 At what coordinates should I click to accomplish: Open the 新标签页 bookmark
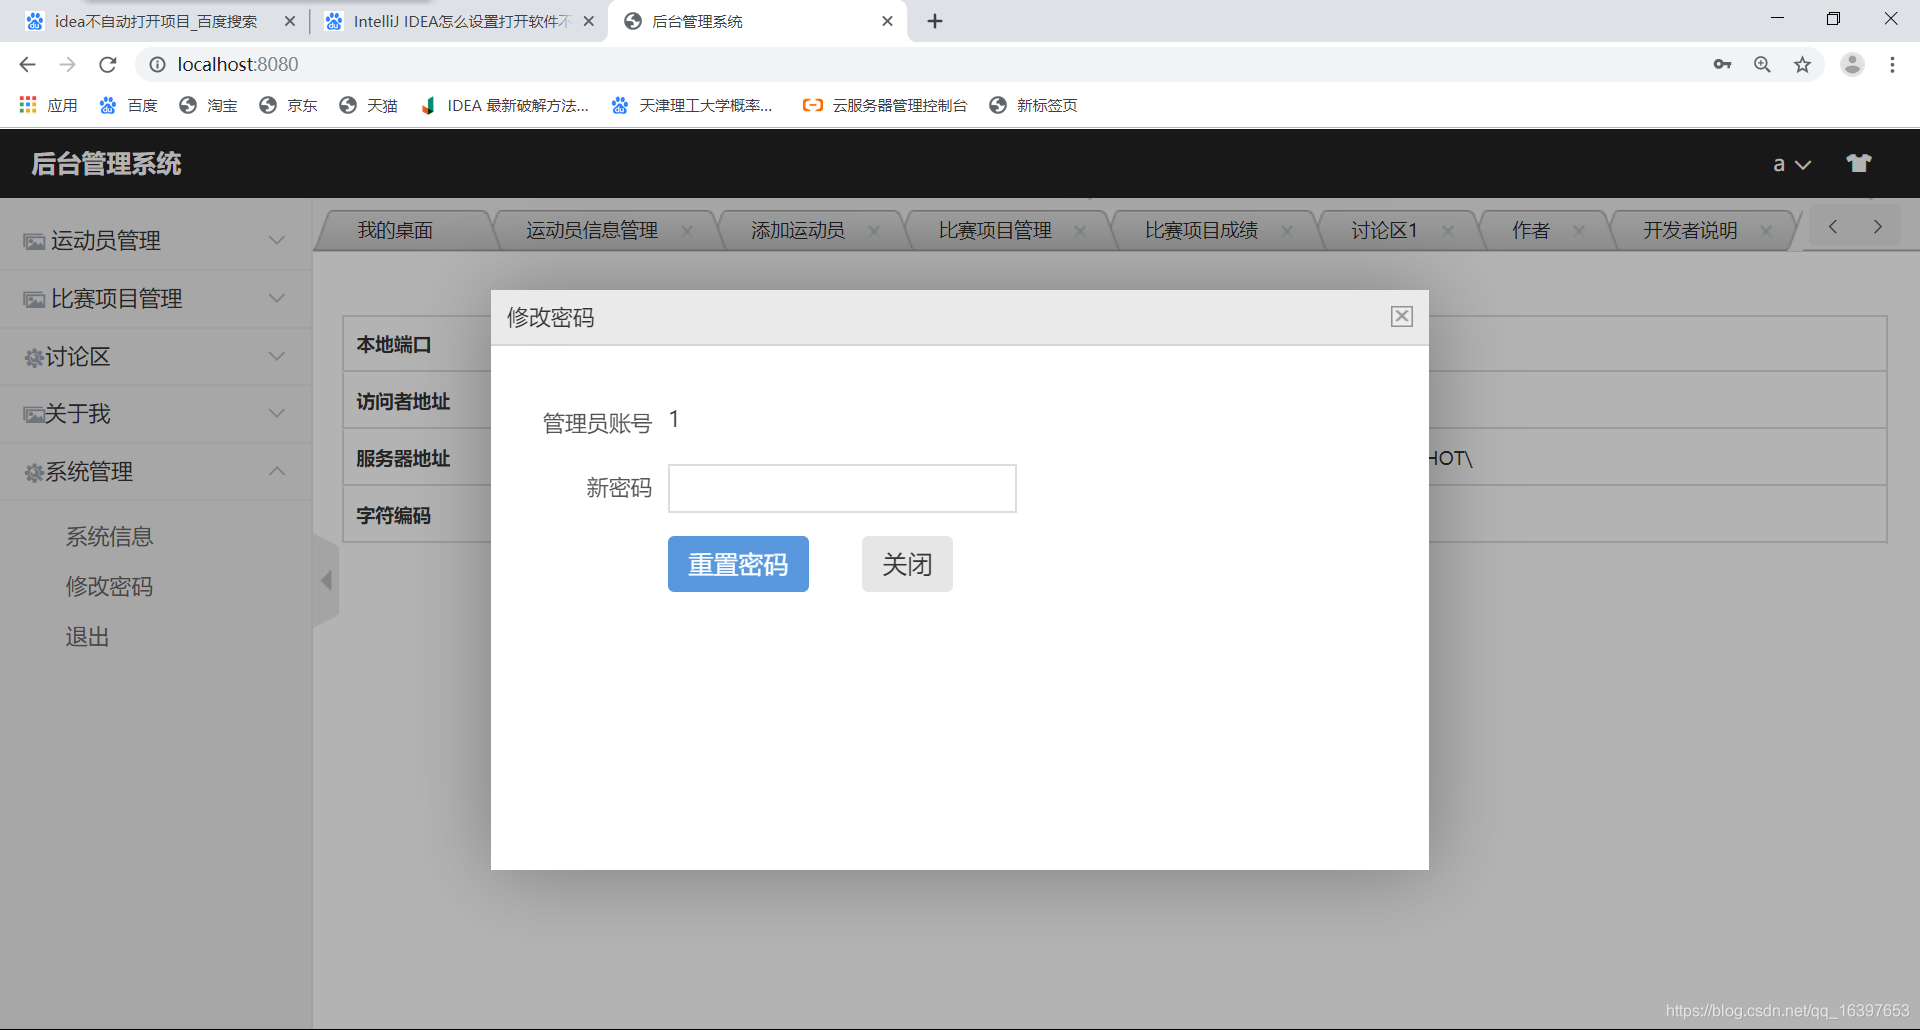1033,105
